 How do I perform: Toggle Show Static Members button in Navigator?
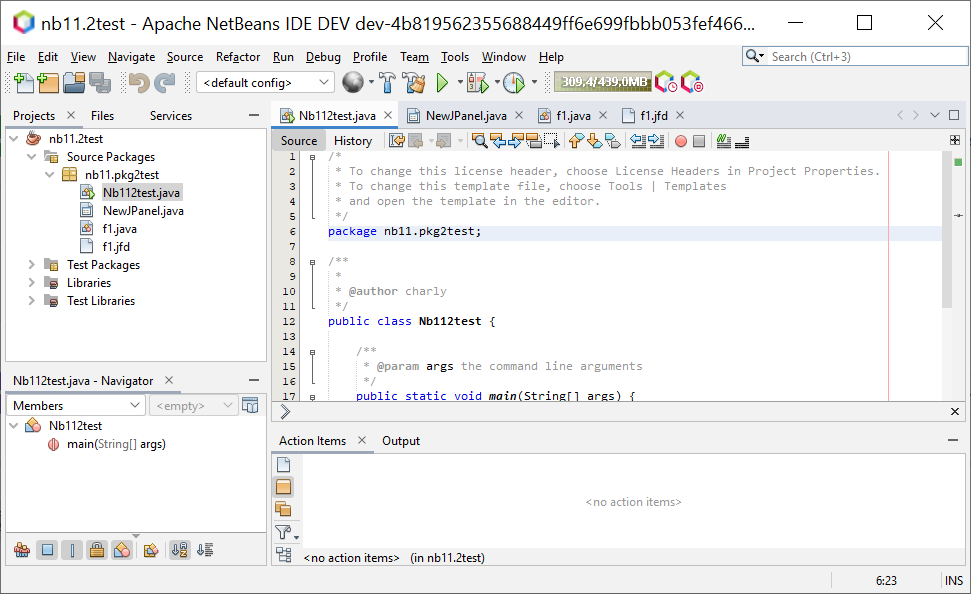pyautogui.click(x=72, y=550)
